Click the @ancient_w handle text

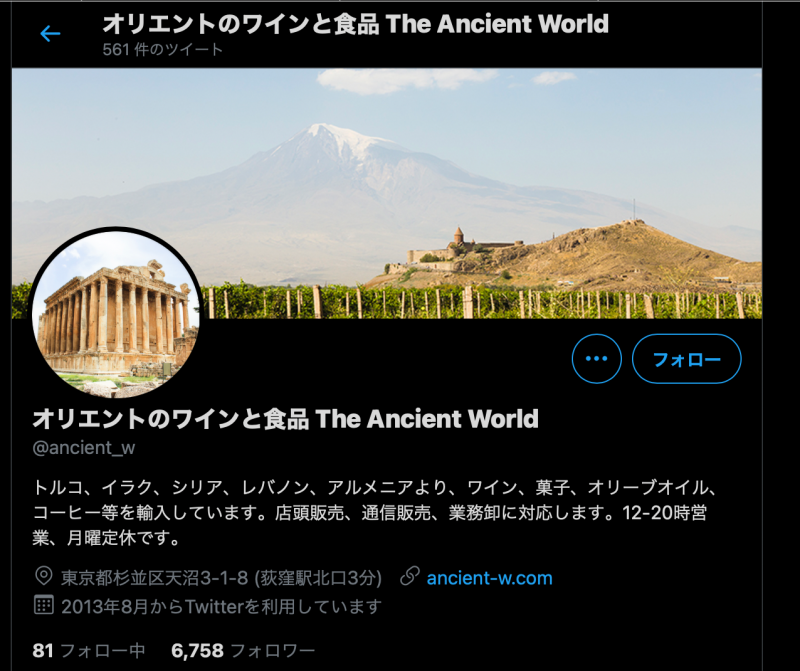[x=84, y=448]
